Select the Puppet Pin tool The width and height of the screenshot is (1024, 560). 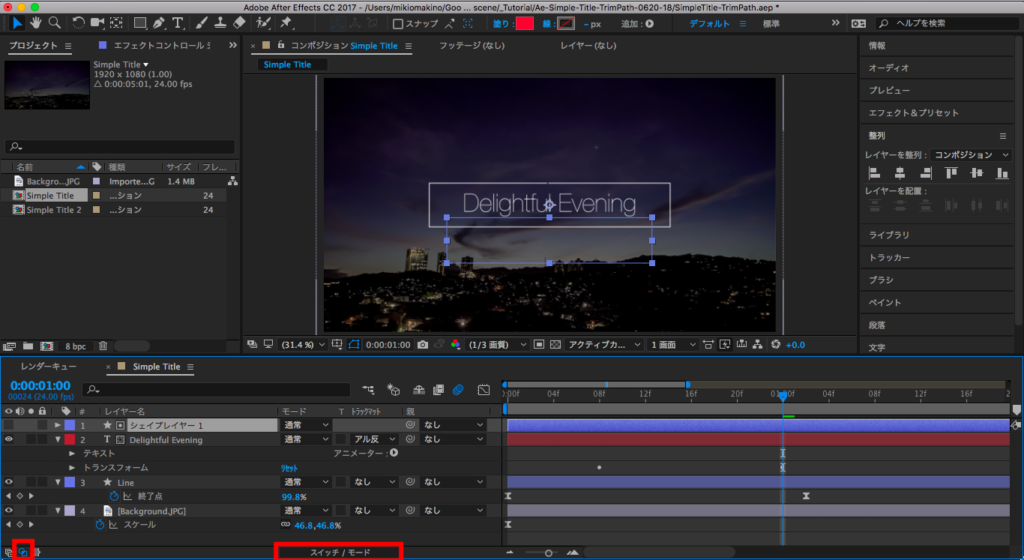pyautogui.click(x=283, y=23)
